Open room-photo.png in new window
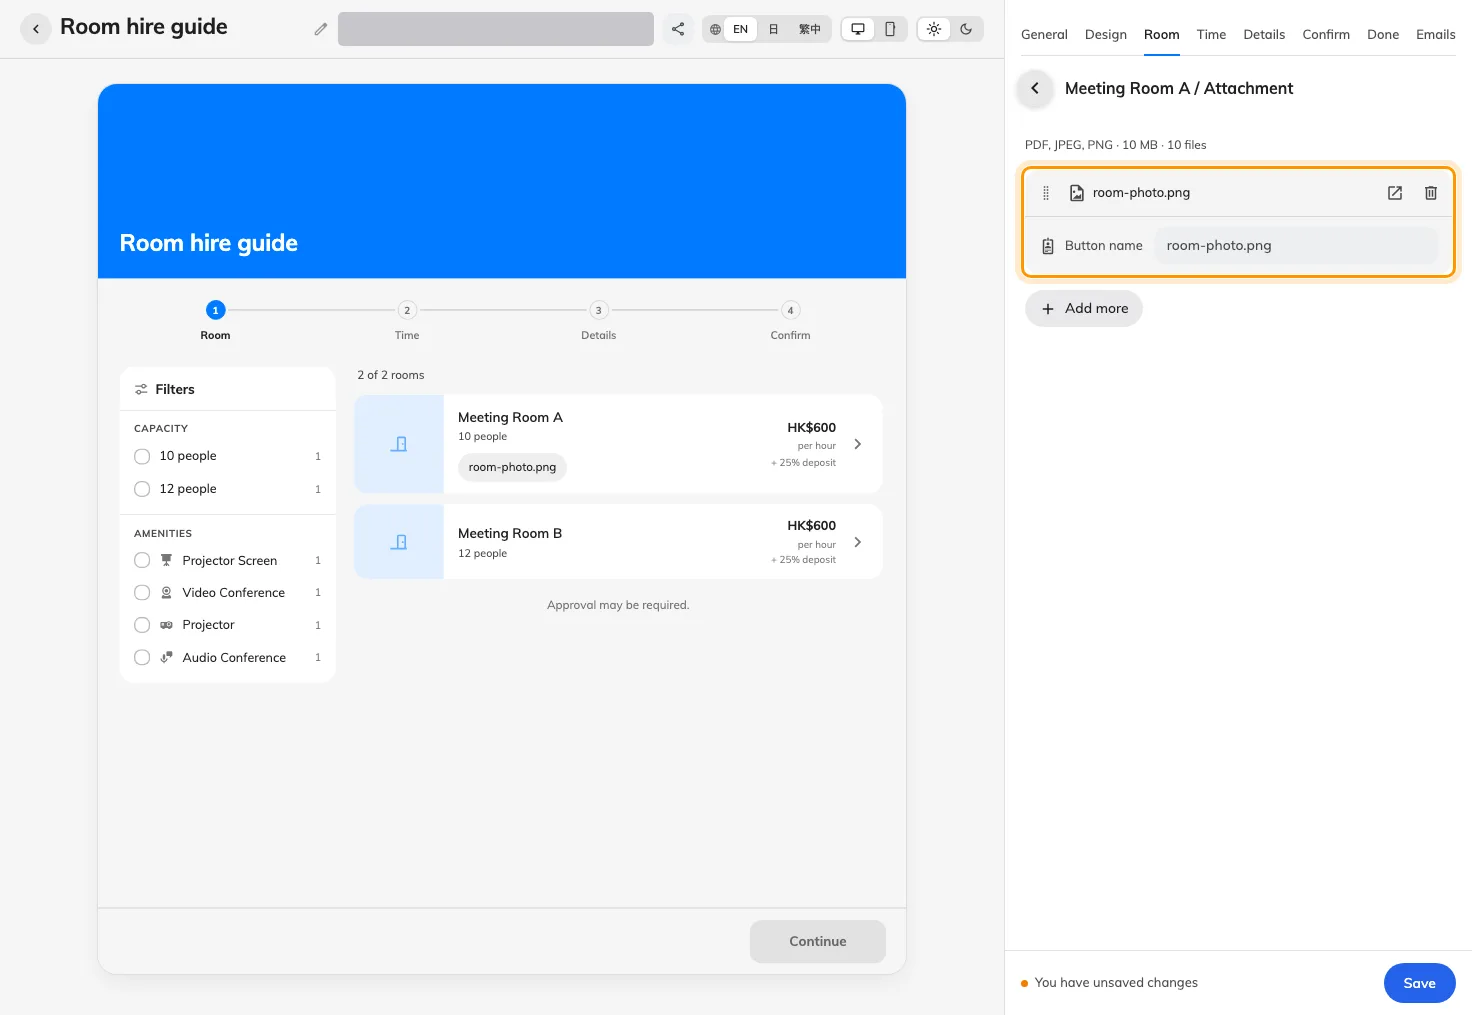1472x1015 pixels. click(1395, 193)
